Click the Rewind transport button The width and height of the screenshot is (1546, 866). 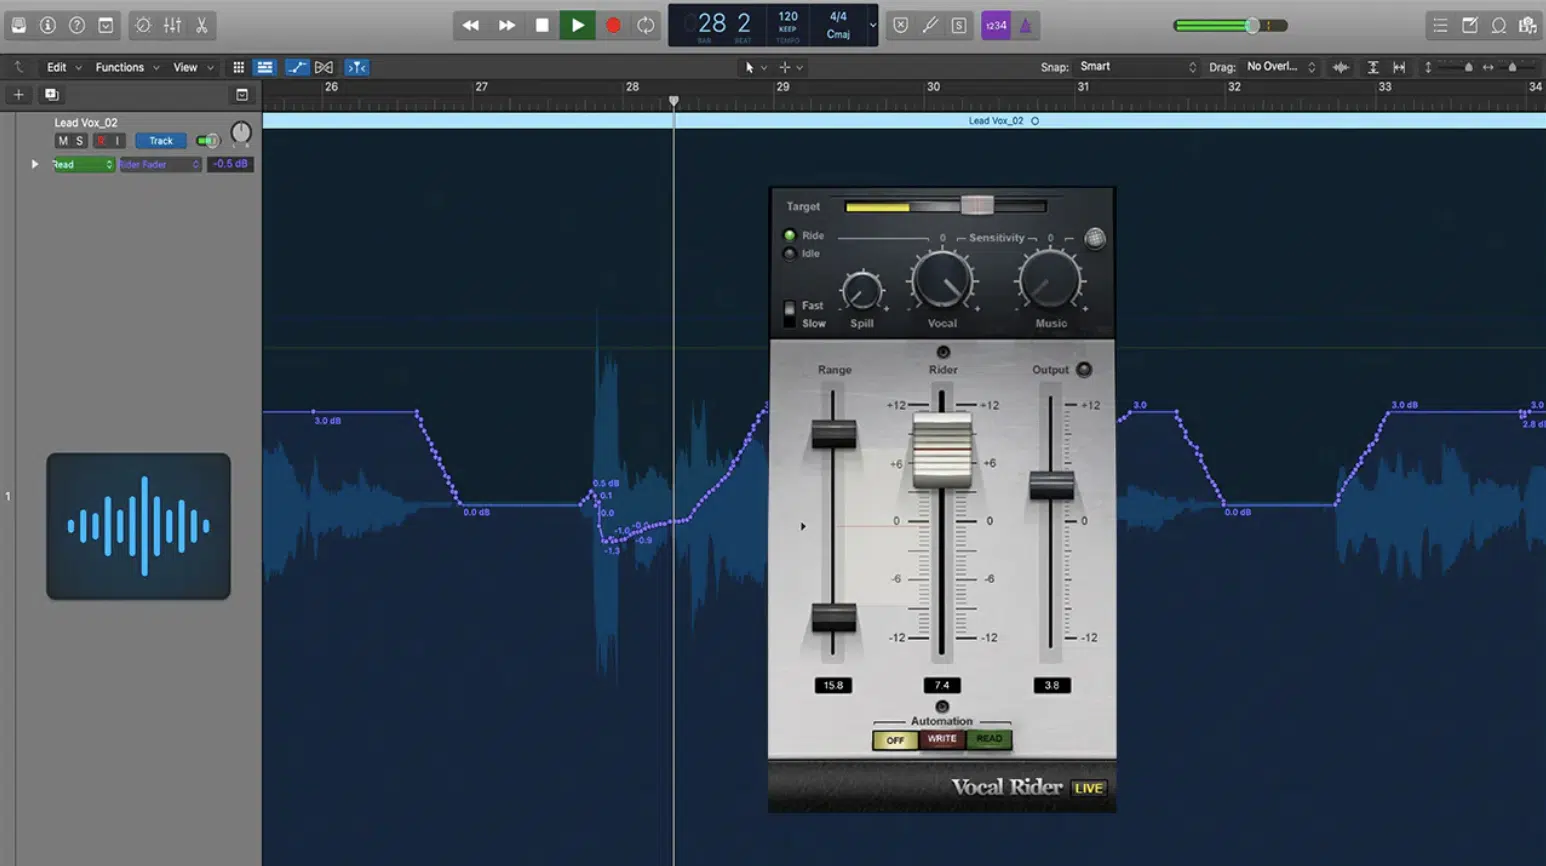[x=470, y=25]
